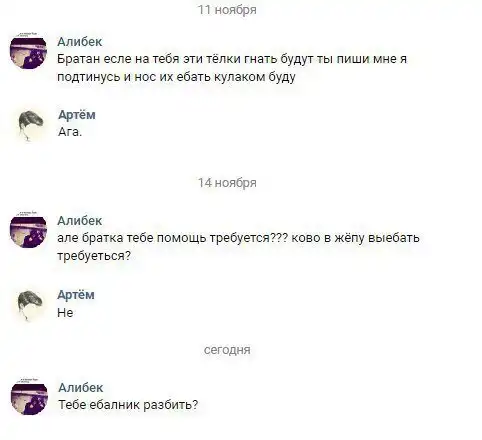Select the 'Ага.' reply message
Viewport: 482px width, 440px height.
pos(70,132)
